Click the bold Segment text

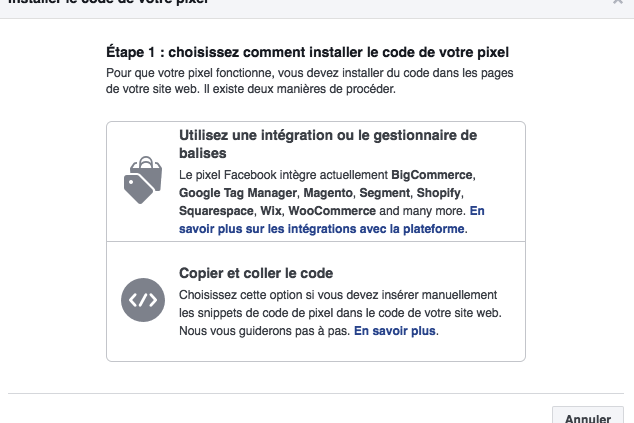(385, 193)
